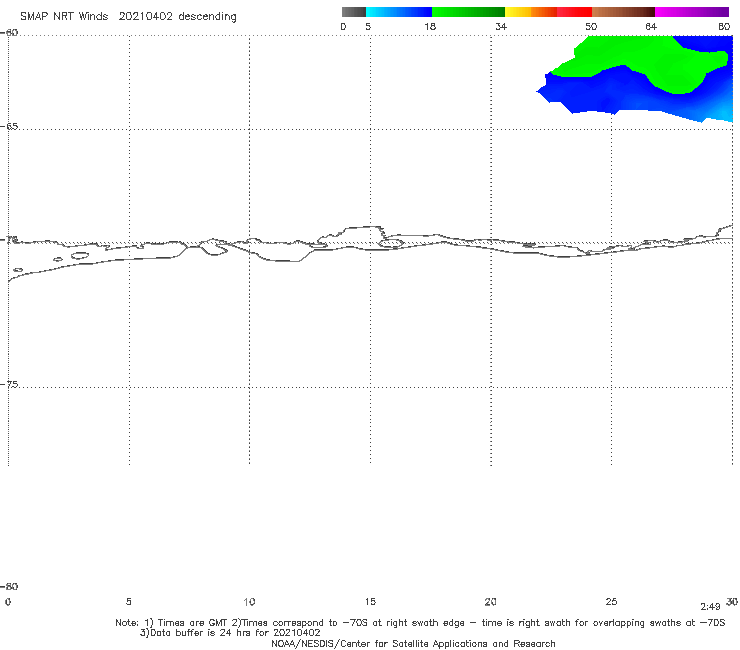Click the color bar label "18"
This screenshot has width=740, height=650.
(430, 26)
